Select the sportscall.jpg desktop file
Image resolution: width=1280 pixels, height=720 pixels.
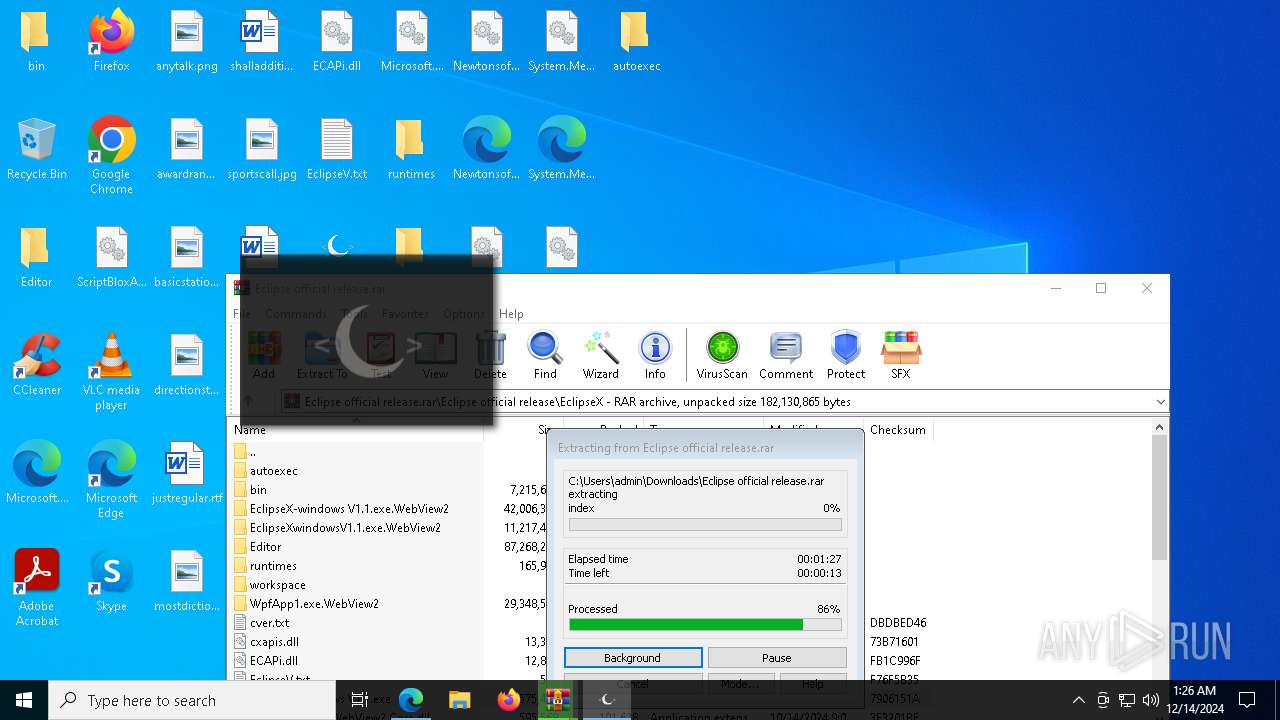tap(262, 149)
